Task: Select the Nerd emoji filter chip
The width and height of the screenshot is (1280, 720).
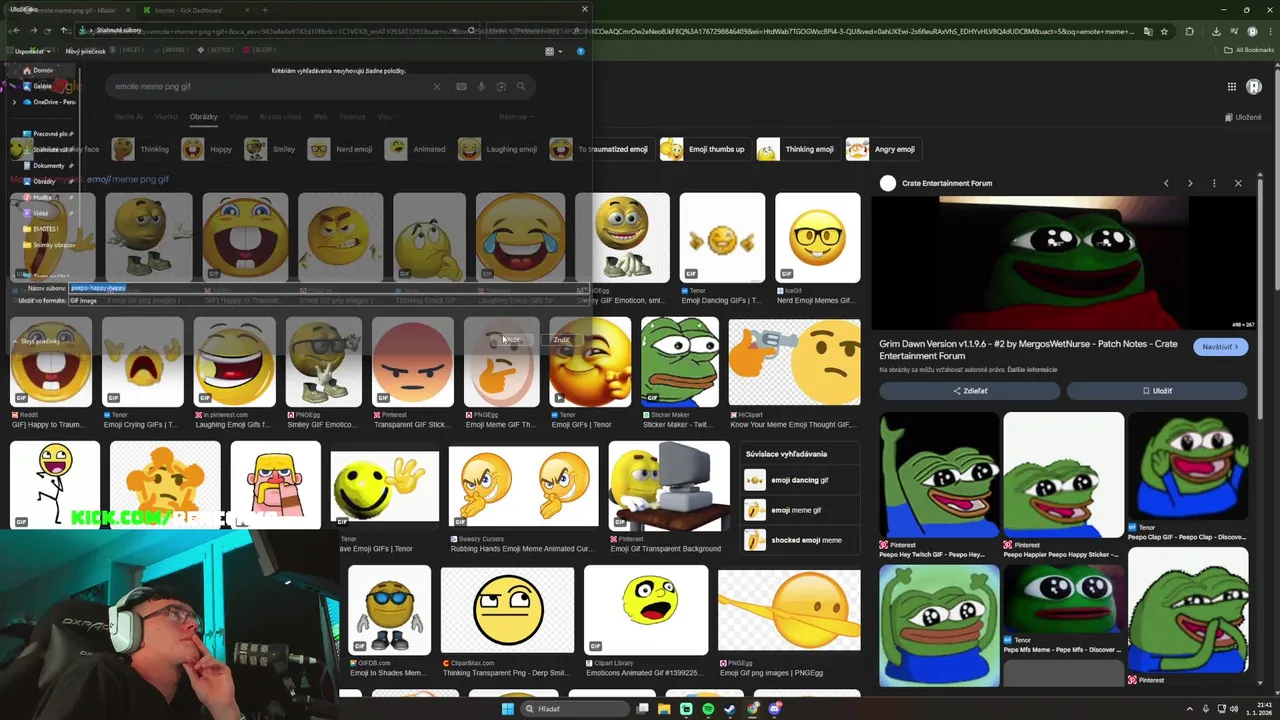Action: point(341,149)
